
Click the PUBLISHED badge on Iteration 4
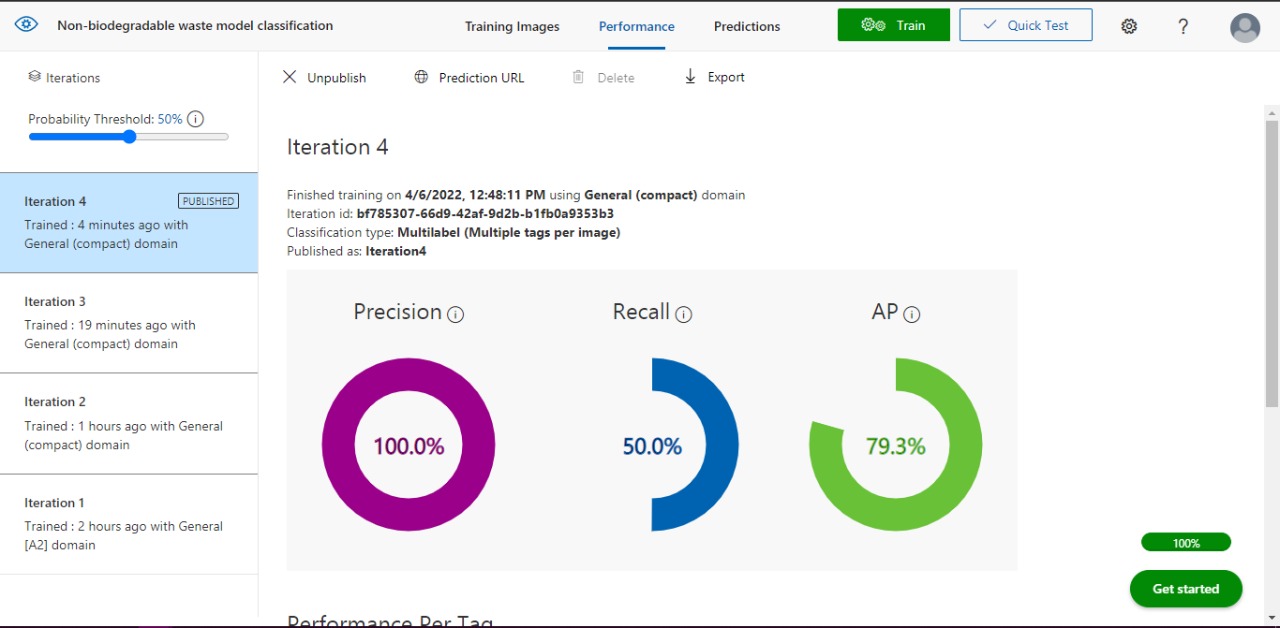208,201
